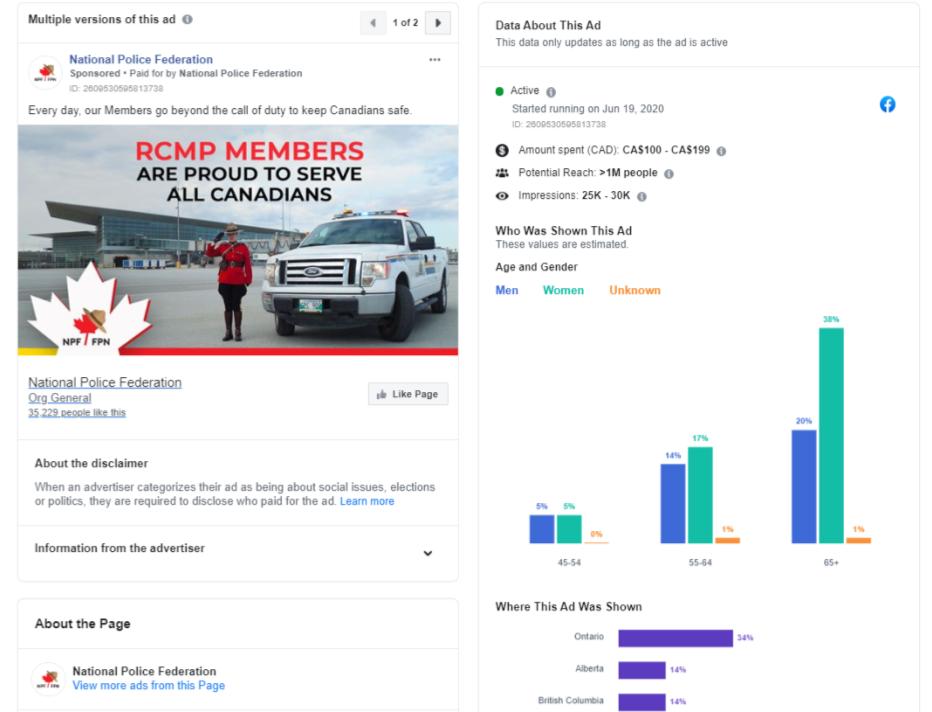932x712 pixels.
Task: Click the '1 of 2' version counter
Action: pyautogui.click(x=405, y=23)
